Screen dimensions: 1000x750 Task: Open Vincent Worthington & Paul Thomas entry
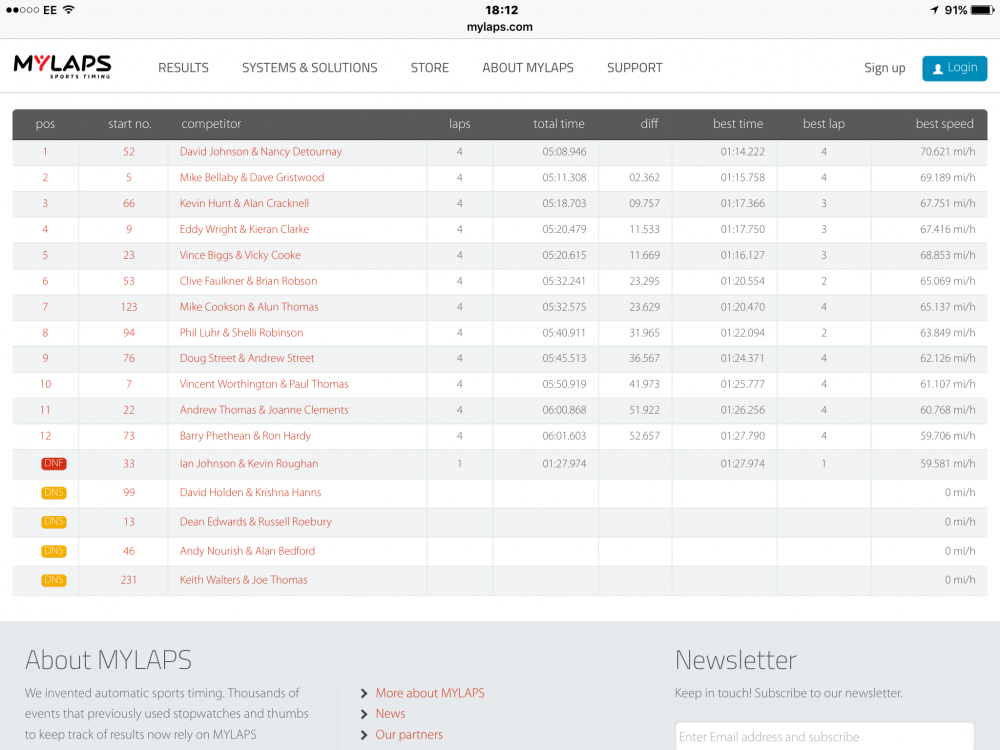[264, 384]
